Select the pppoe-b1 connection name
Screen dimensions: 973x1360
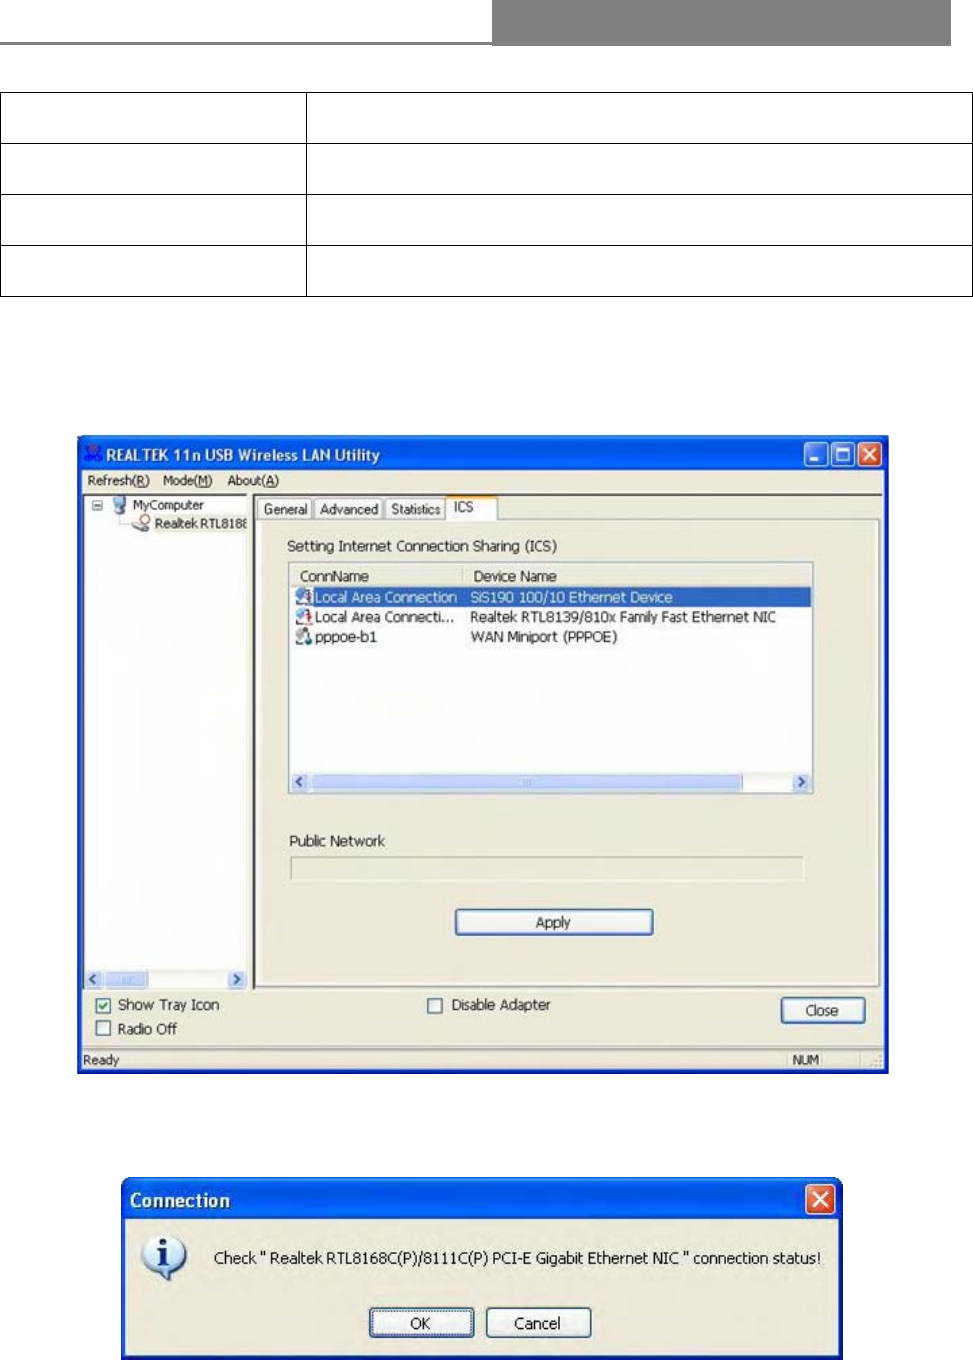pos(346,637)
